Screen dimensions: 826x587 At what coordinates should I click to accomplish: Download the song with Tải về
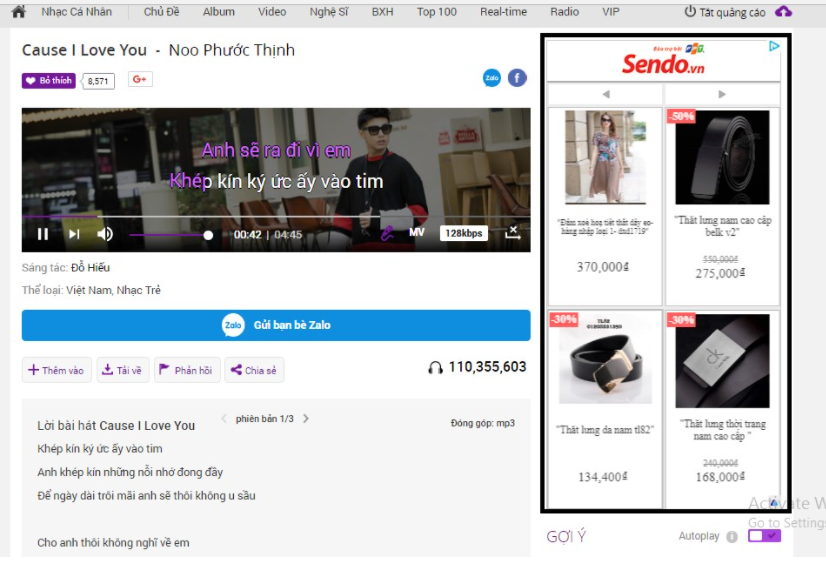click(x=122, y=370)
